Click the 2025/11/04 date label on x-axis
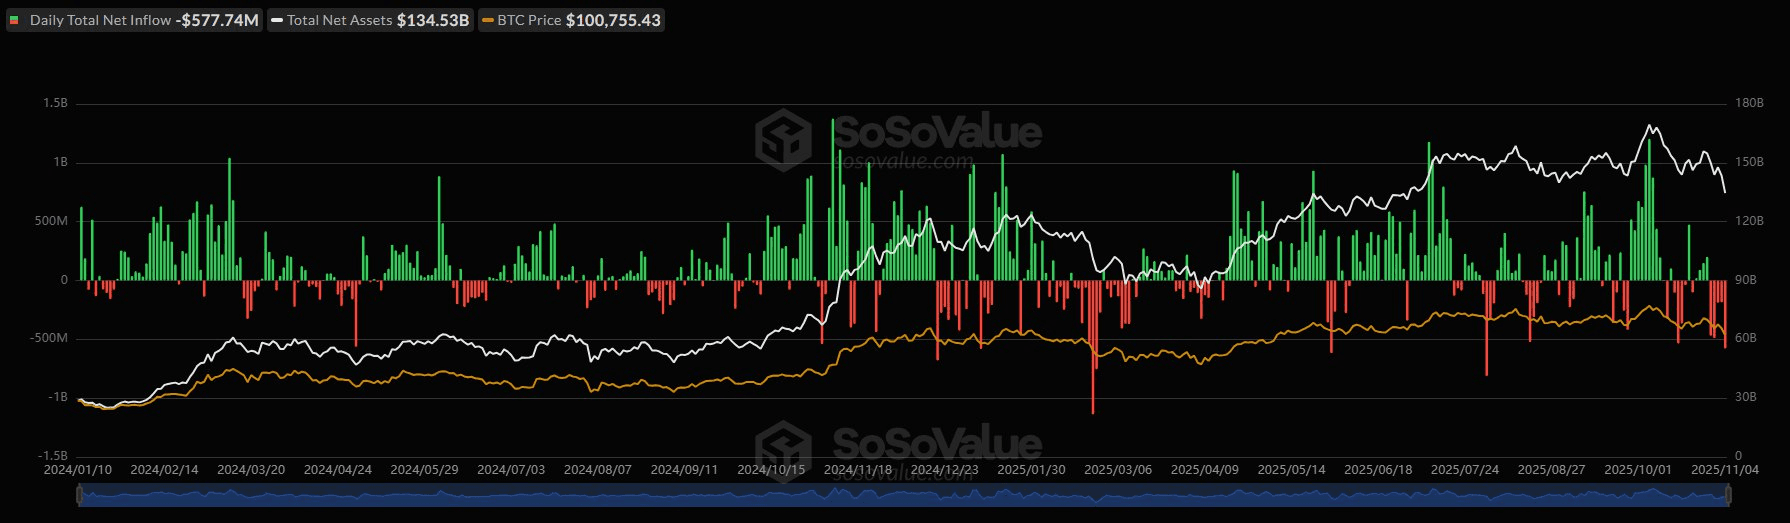1790x523 pixels. (1724, 469)
